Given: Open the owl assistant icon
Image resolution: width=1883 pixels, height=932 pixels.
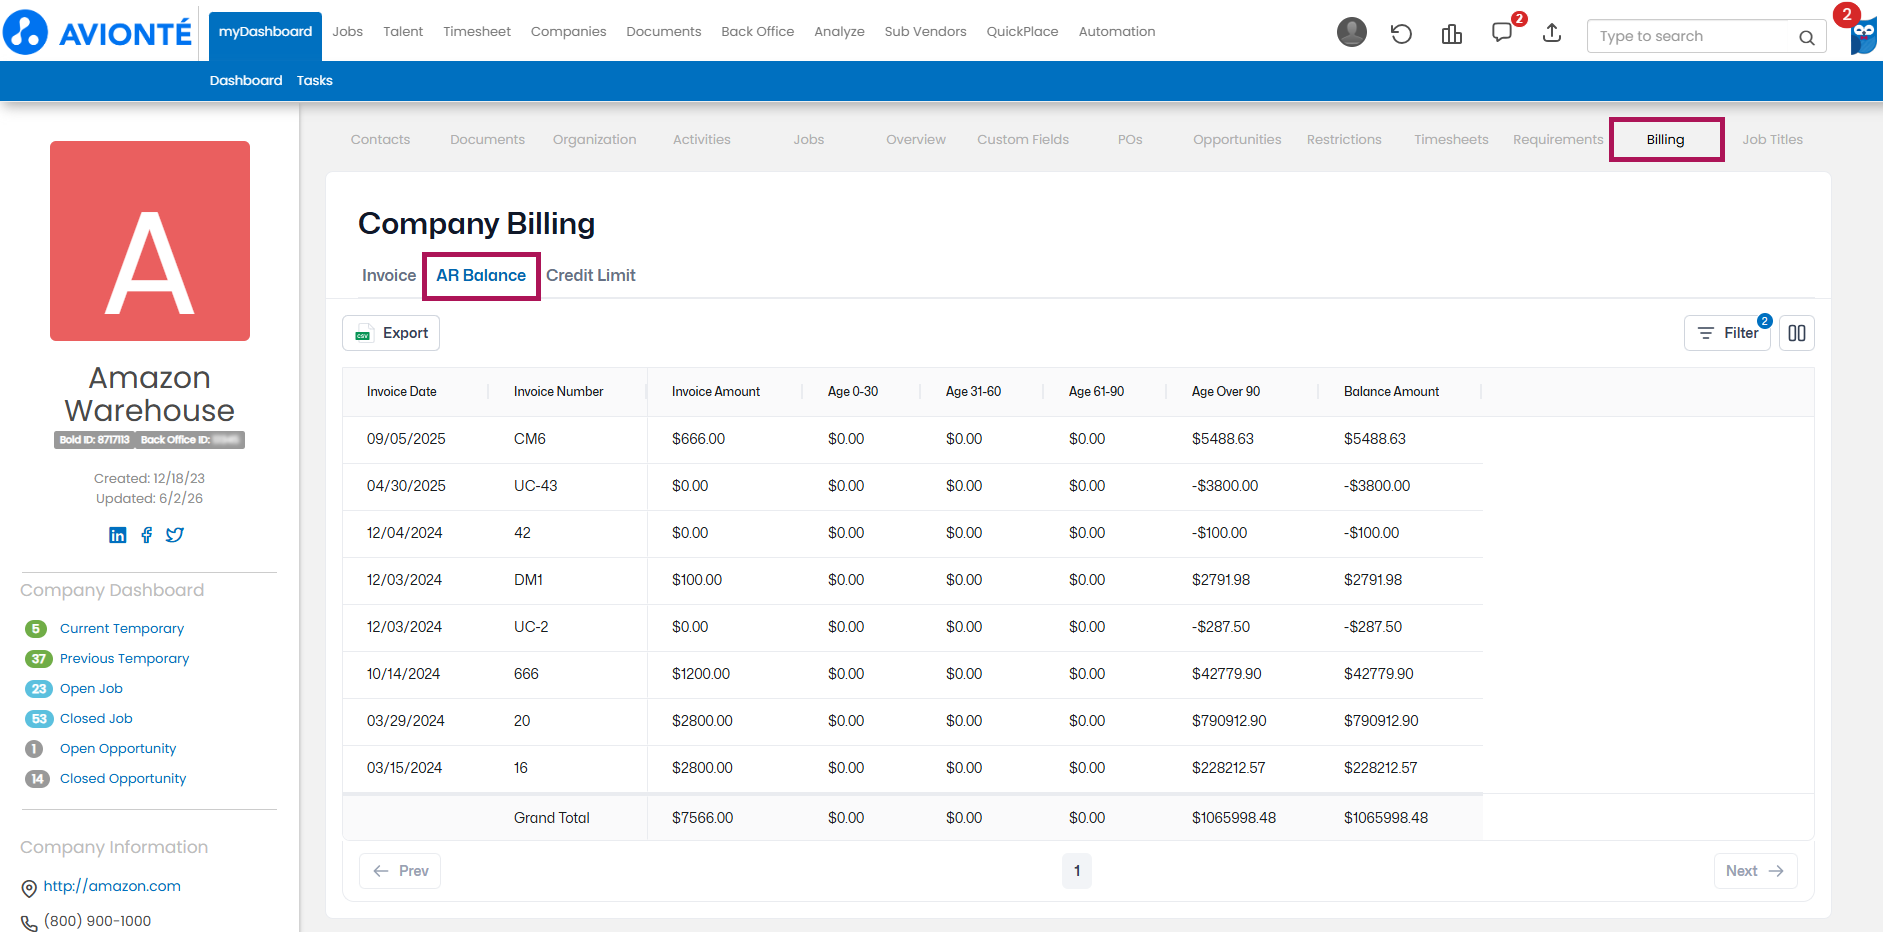Looking at the screenshot, I should point(1864,36).
